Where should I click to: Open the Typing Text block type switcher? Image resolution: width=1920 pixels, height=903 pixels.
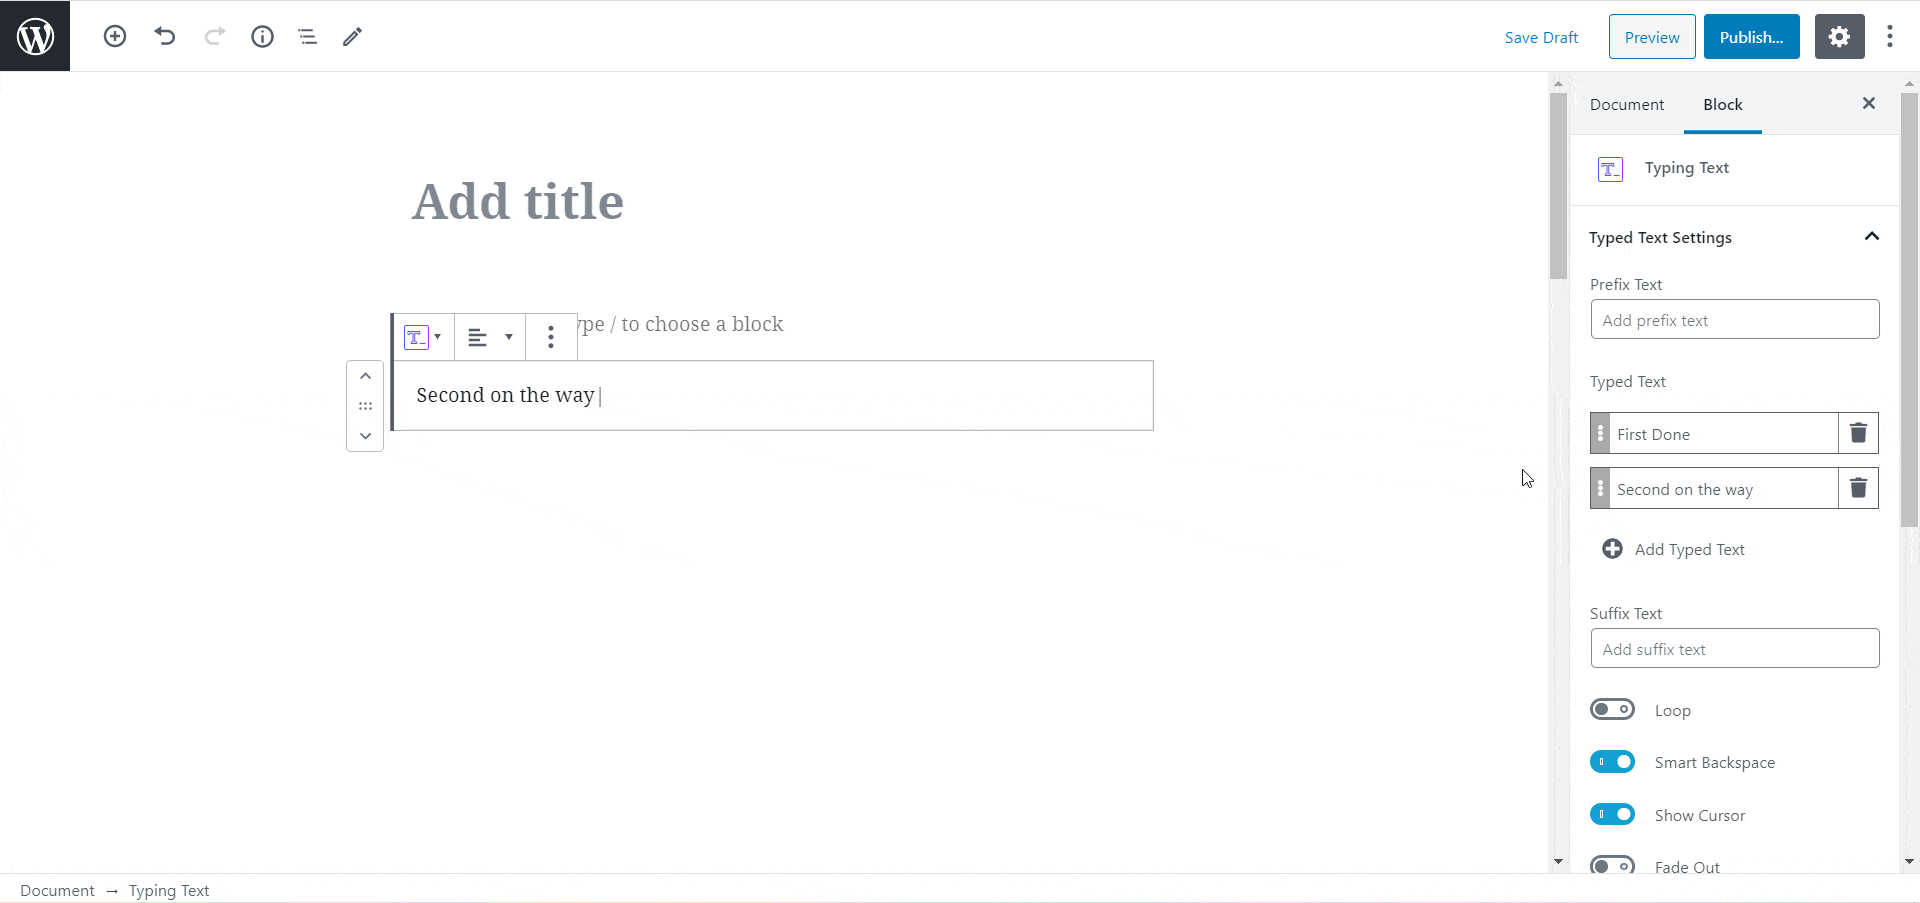[422, 337]
